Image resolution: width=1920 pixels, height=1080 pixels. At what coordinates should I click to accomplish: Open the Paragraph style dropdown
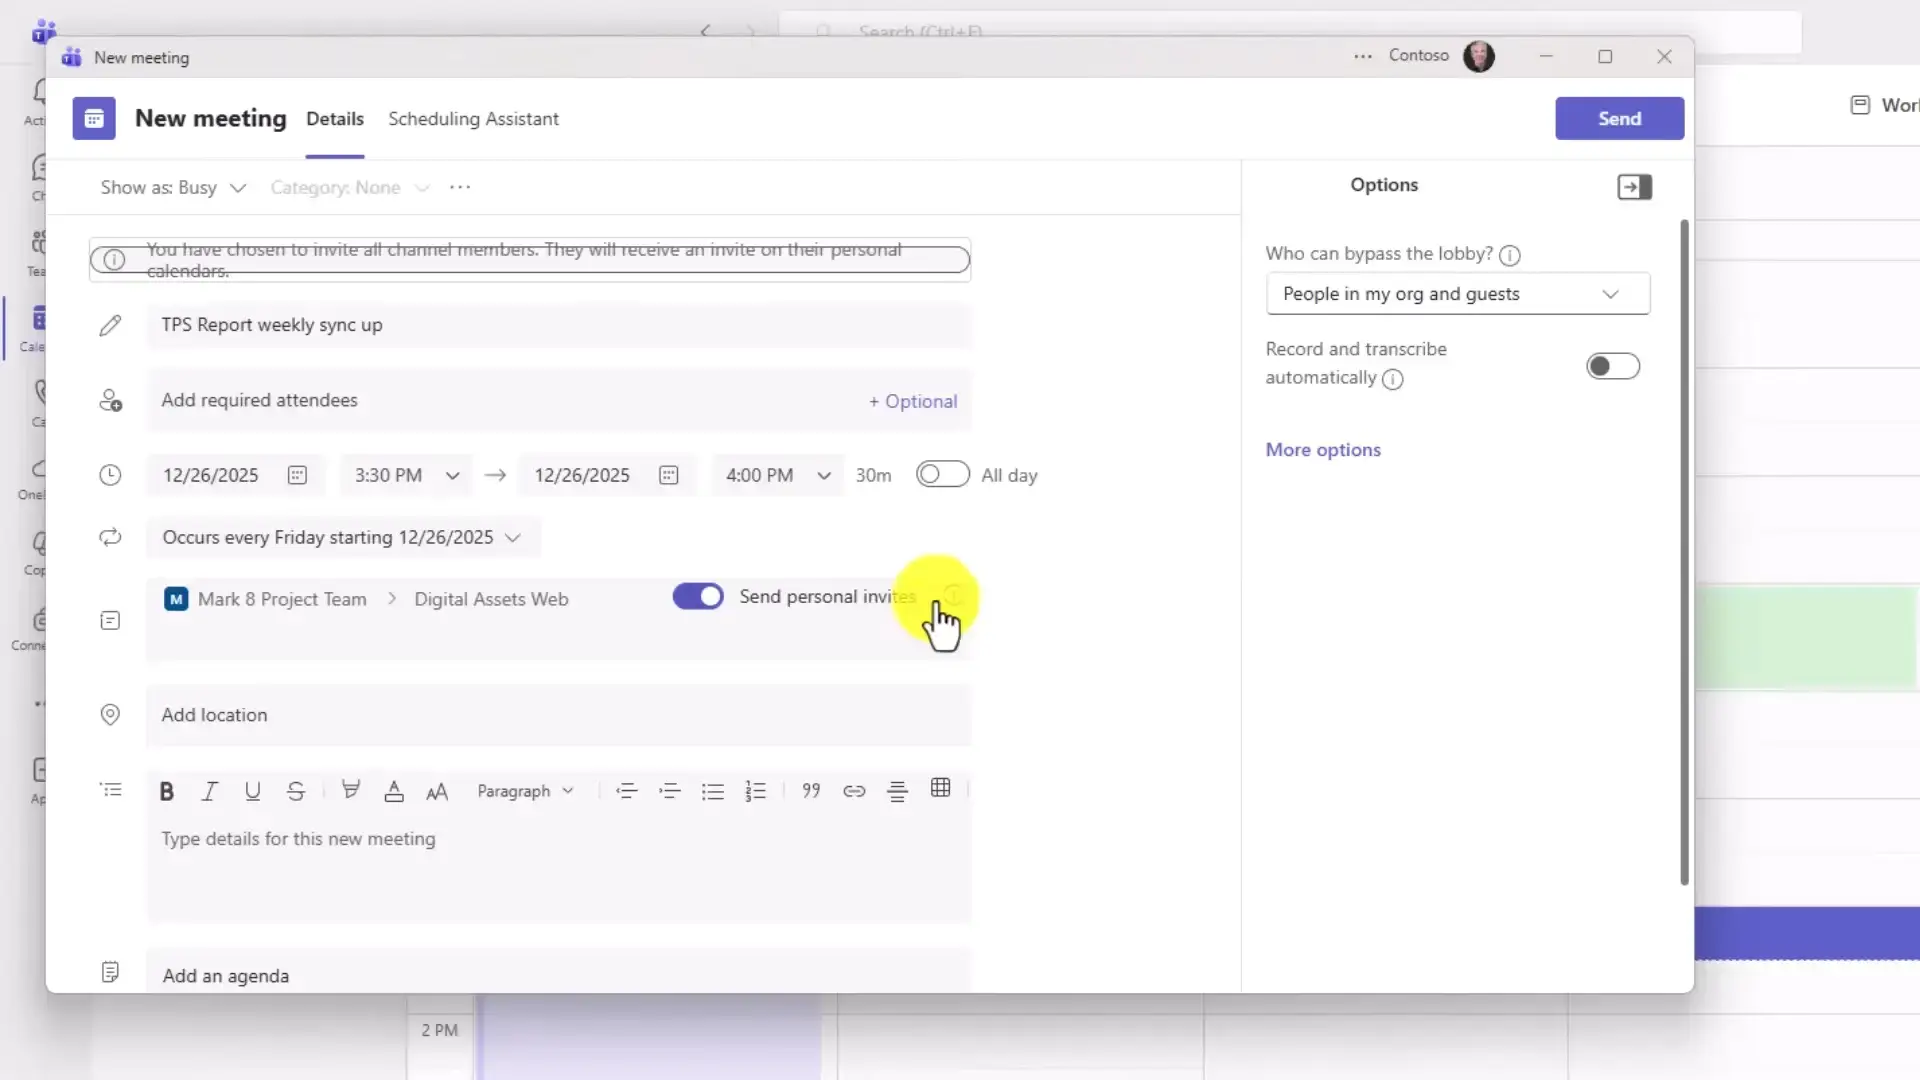[x=525, y=791]
